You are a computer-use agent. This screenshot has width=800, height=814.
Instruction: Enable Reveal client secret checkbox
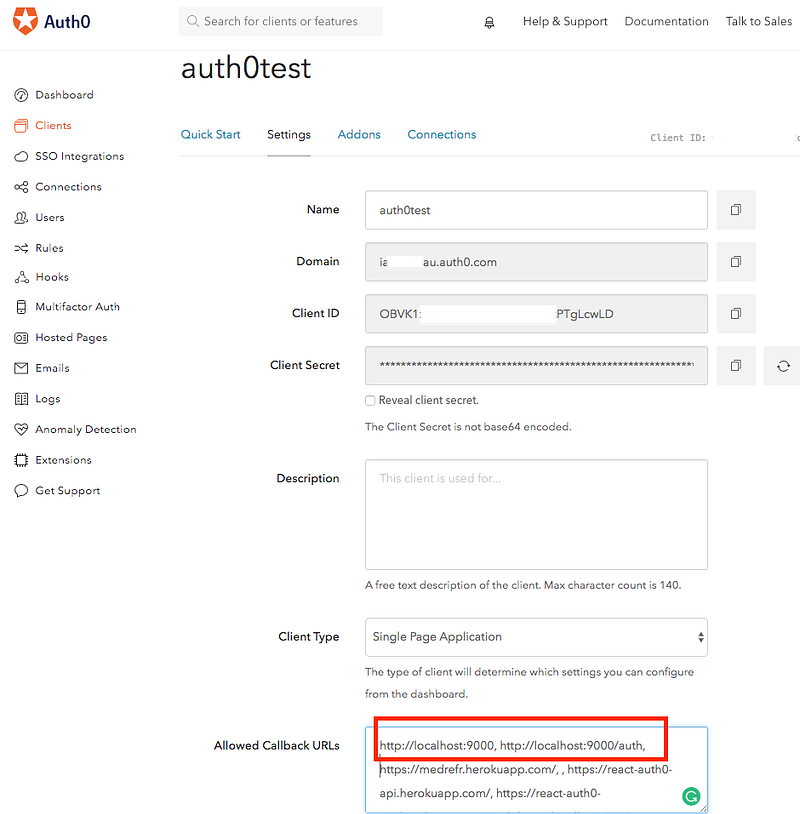[370, 401]
